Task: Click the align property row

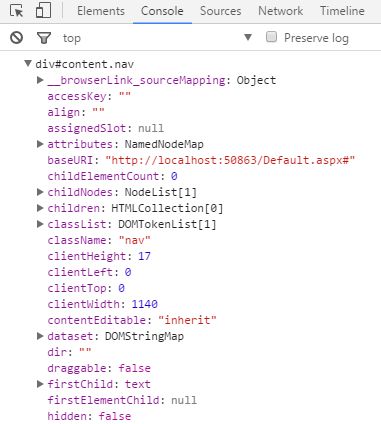Action: [x=76, y=112]
